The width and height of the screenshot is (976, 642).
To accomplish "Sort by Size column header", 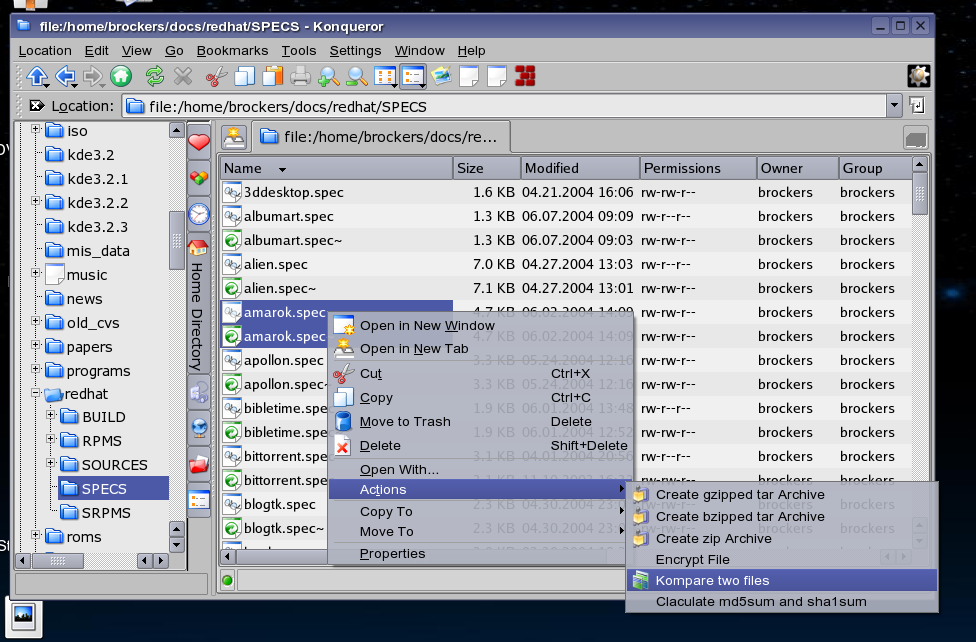I will click(x=487, y=168).
